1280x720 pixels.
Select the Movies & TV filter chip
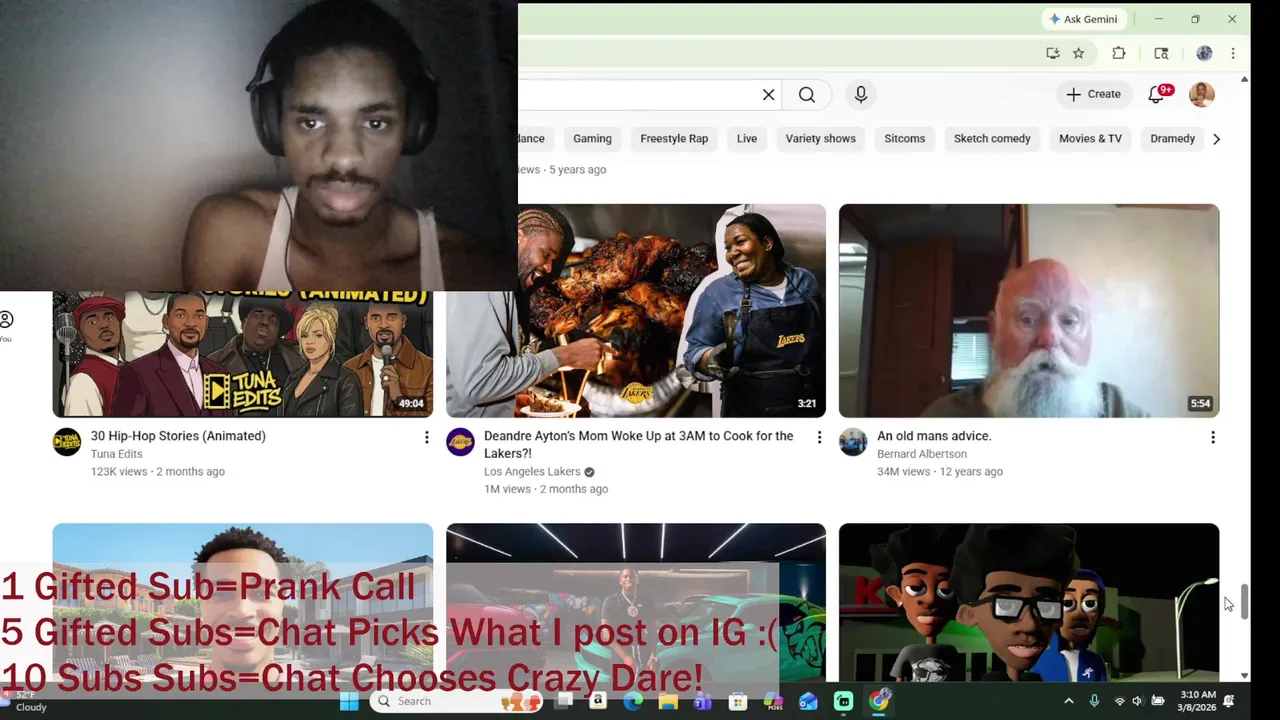[x=1090, y=139]
